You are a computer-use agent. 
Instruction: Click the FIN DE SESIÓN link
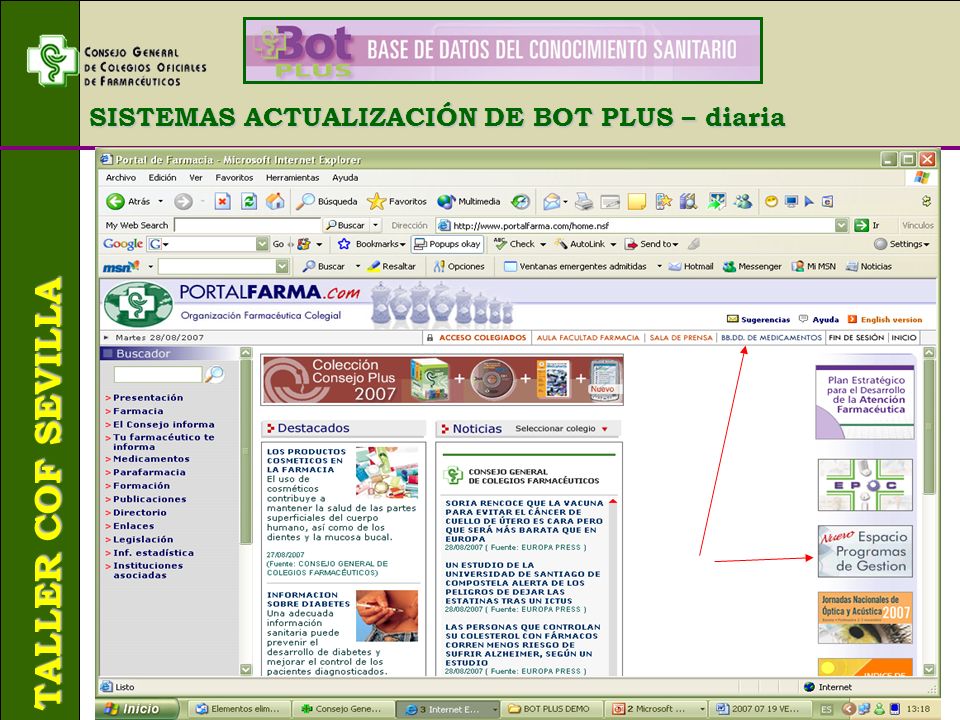coord(856,337)
